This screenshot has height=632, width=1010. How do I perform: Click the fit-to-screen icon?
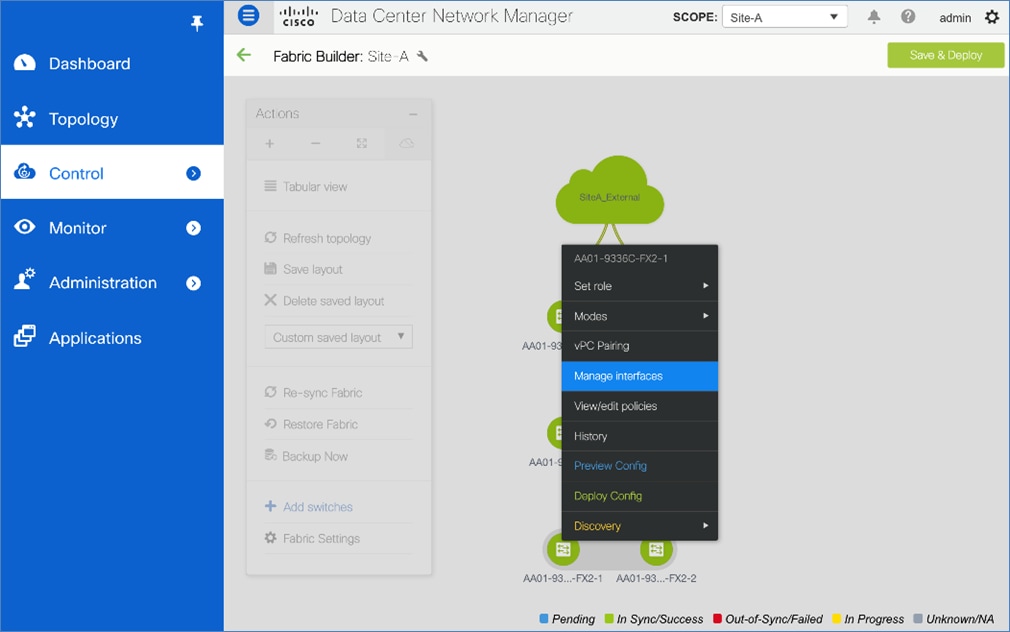point(361,144)
